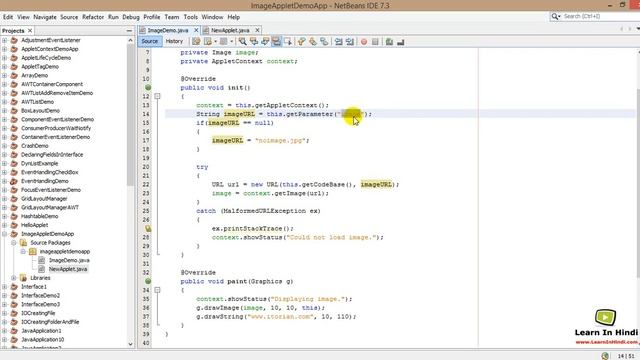The width and height of the screenshot is (640, 360).
Task: Open the Navigate menu
Action: point(45,17)
